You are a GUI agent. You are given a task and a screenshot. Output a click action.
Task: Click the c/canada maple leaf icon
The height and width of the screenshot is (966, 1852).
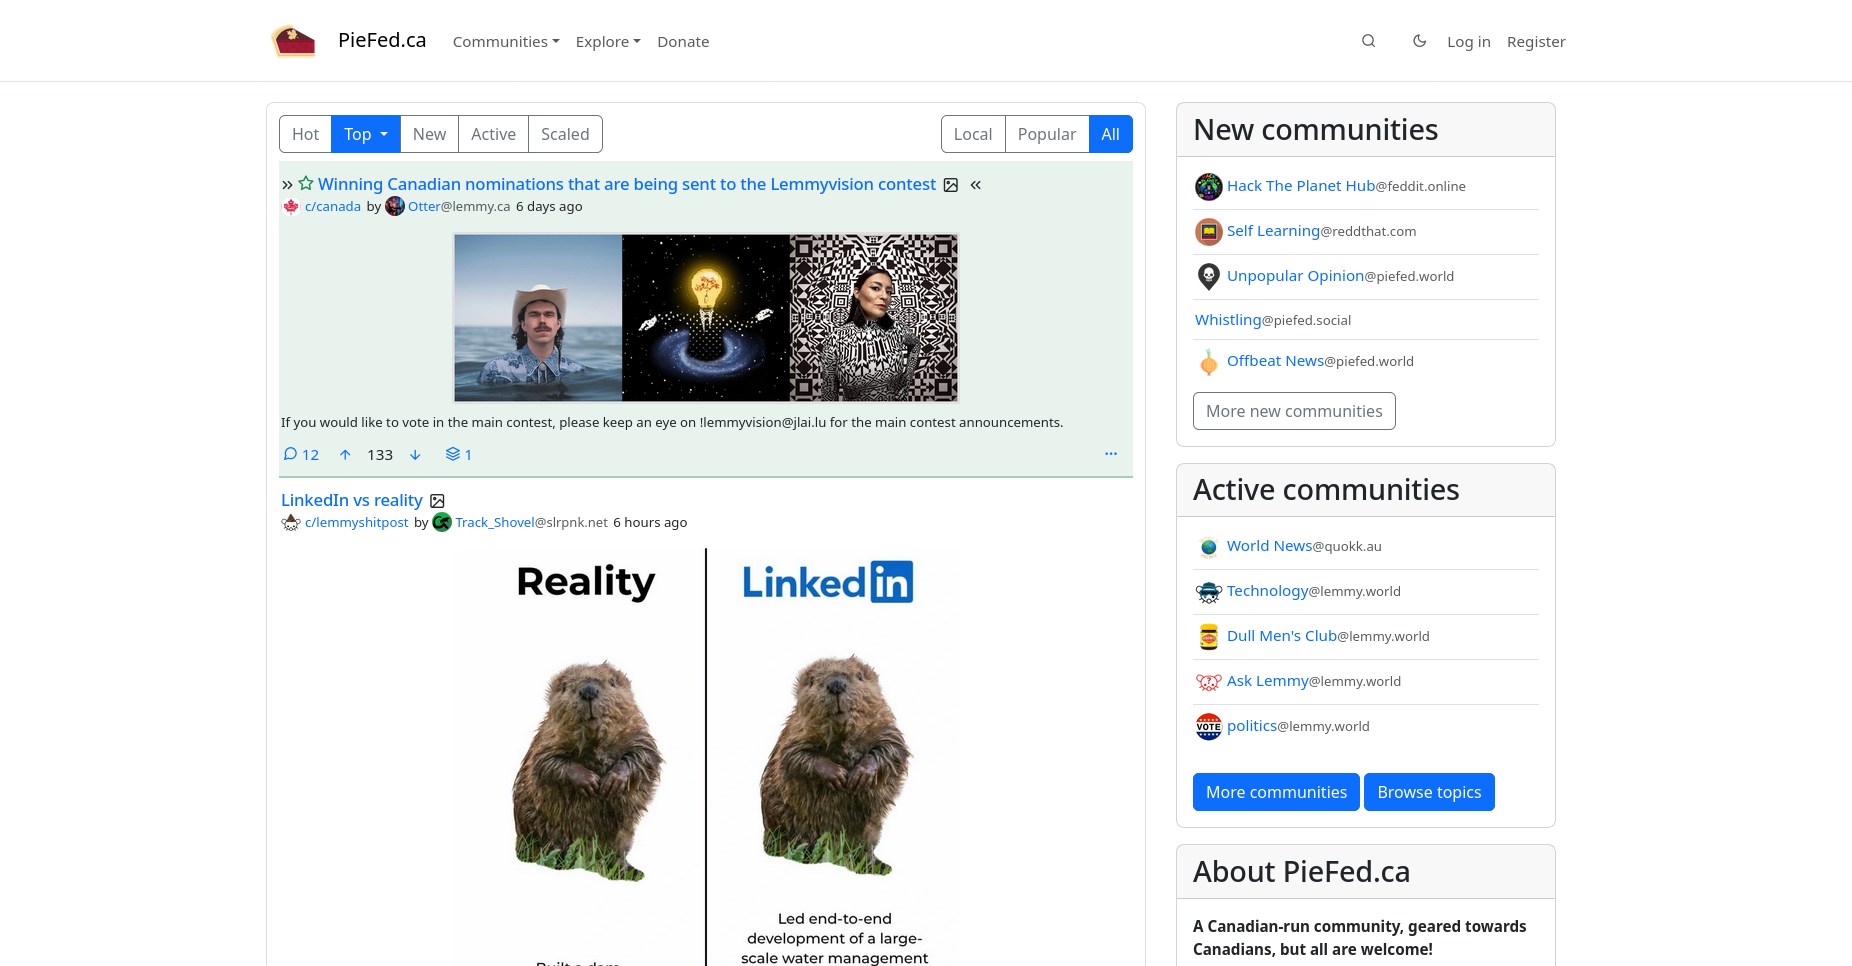pos(291,207)
